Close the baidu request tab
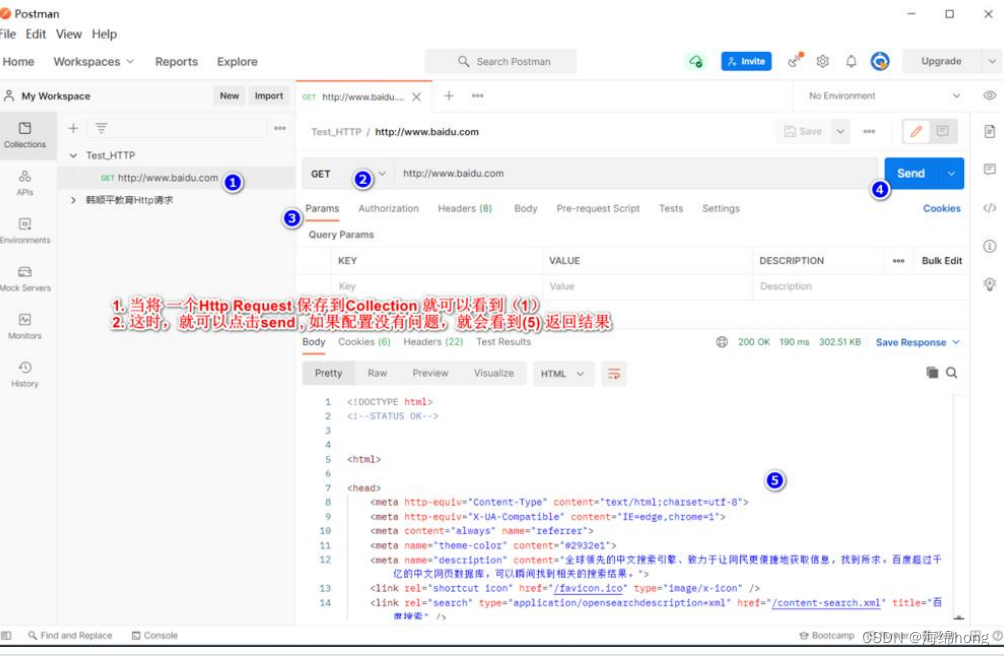Viewport: 1004px width, 656px height. point(416,97)
